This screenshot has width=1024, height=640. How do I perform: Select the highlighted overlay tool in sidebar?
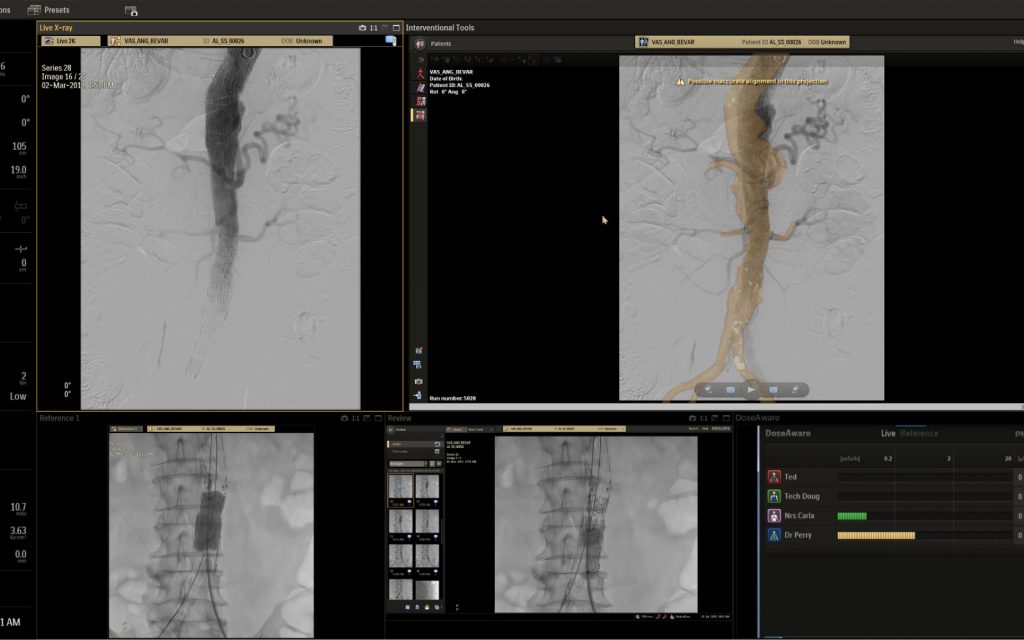(420, 115)
